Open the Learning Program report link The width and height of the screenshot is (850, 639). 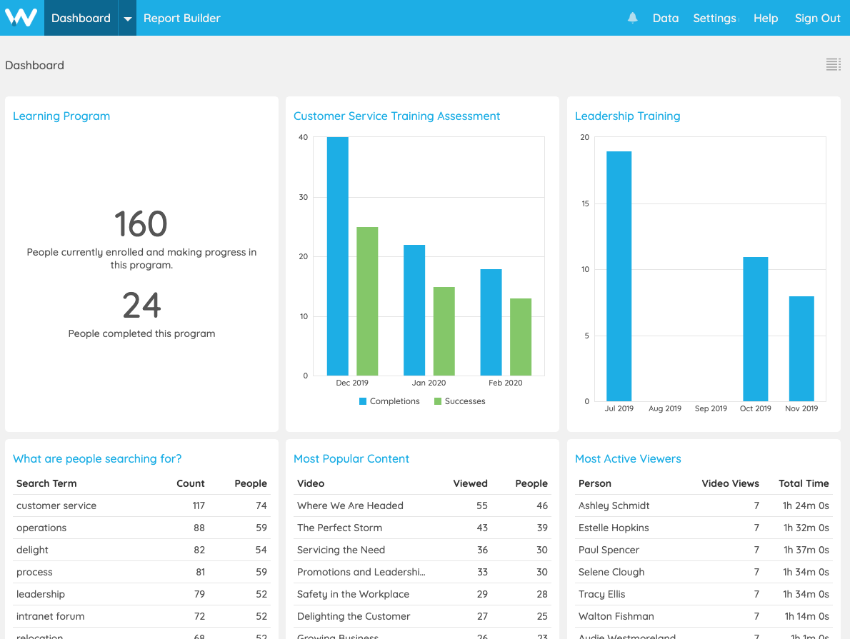click(61, 116)
